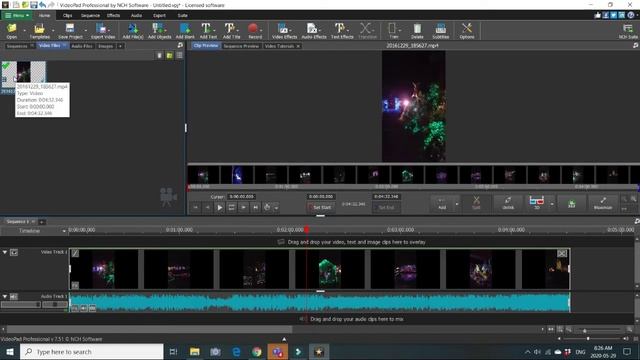The height and width of the screenshot is (360, 640).
Task: Adjust the Audio Track 1 volume slider
Action: click(x=21, y=304)
